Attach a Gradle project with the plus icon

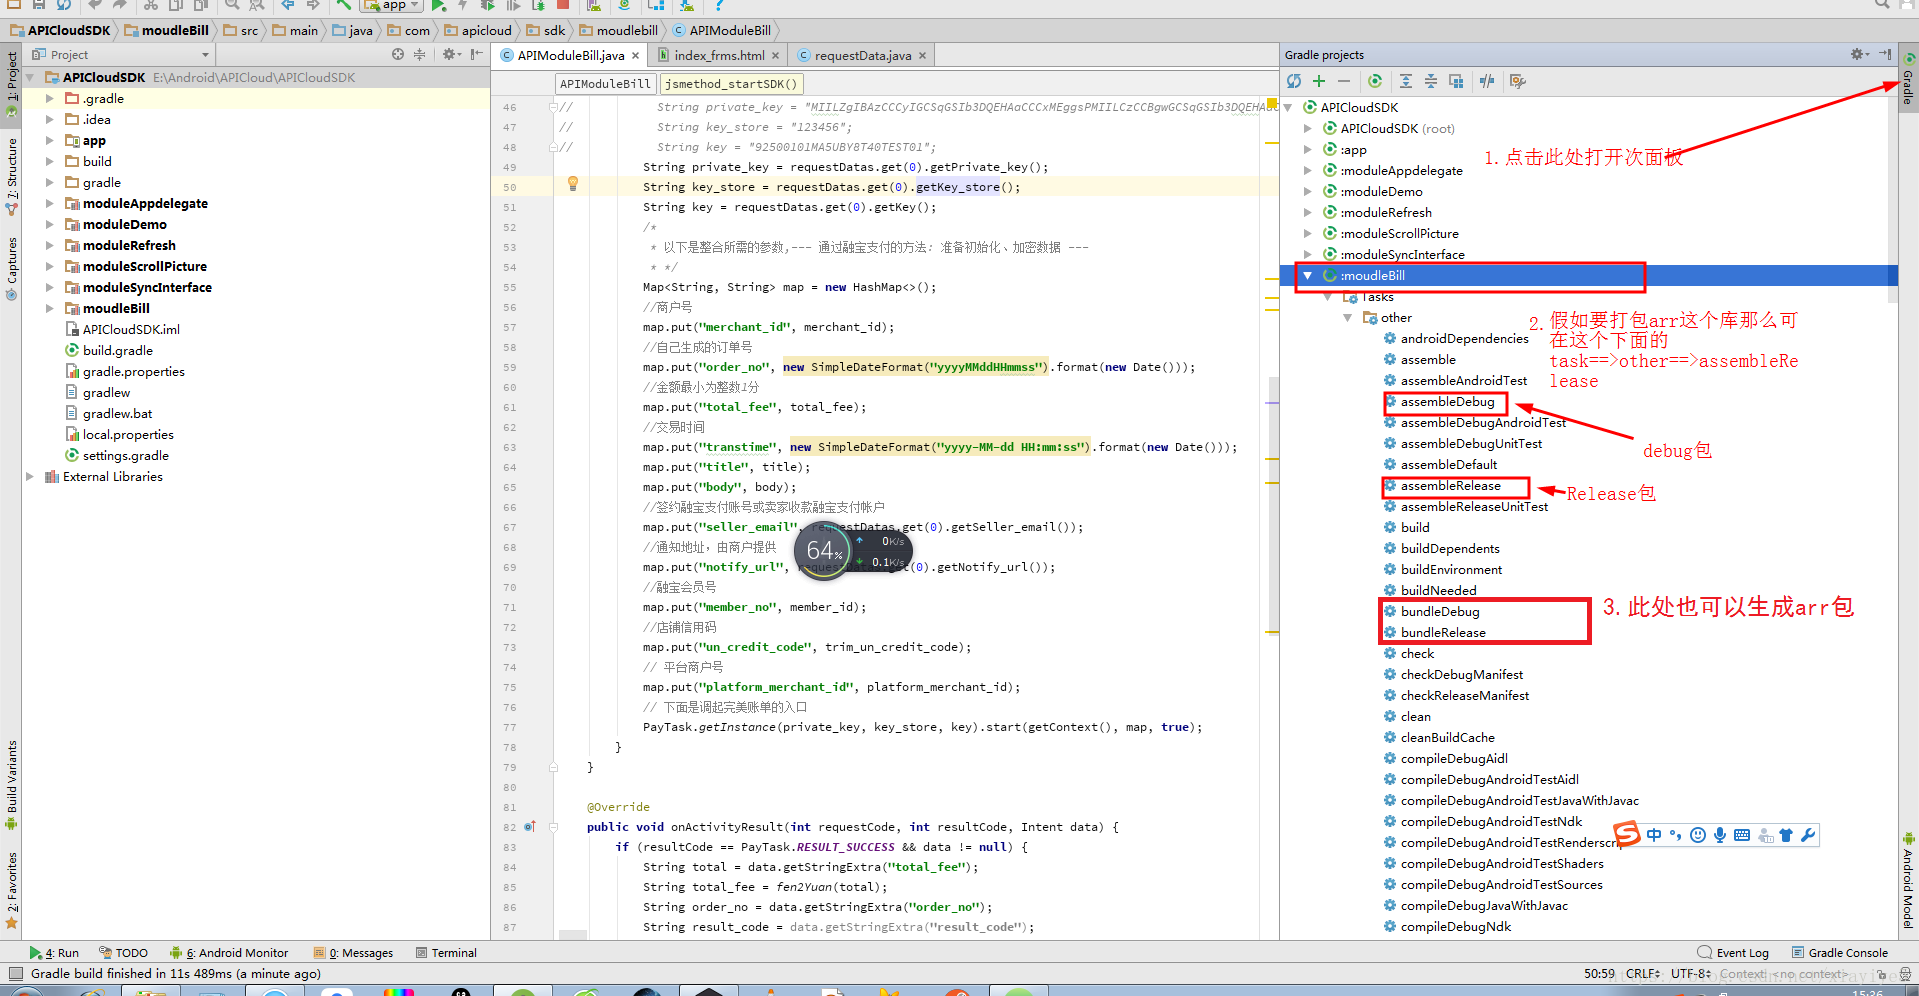pos(1319,81)
